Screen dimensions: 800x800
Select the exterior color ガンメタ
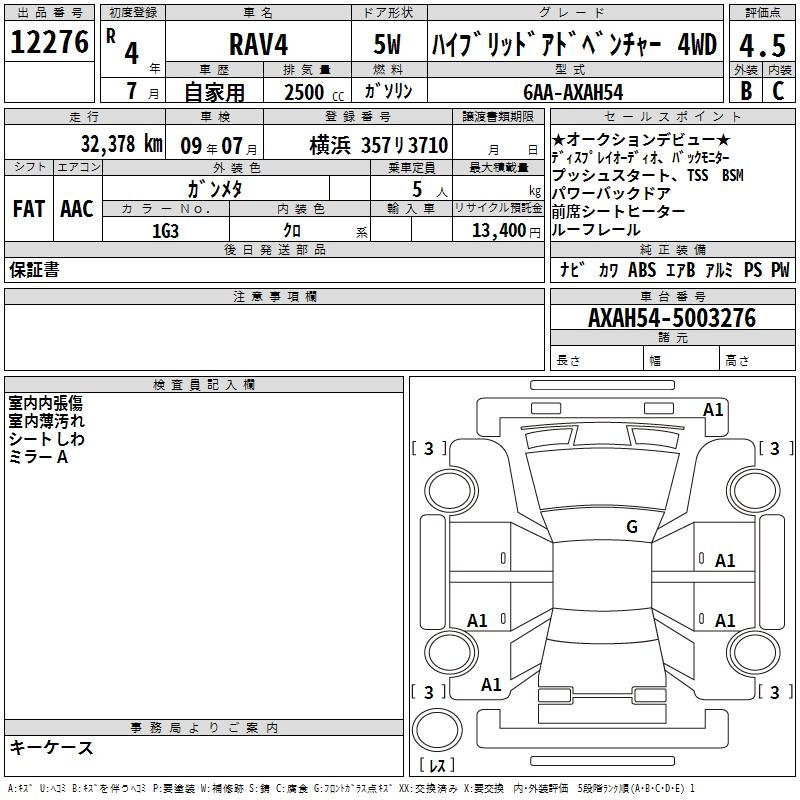215,189
